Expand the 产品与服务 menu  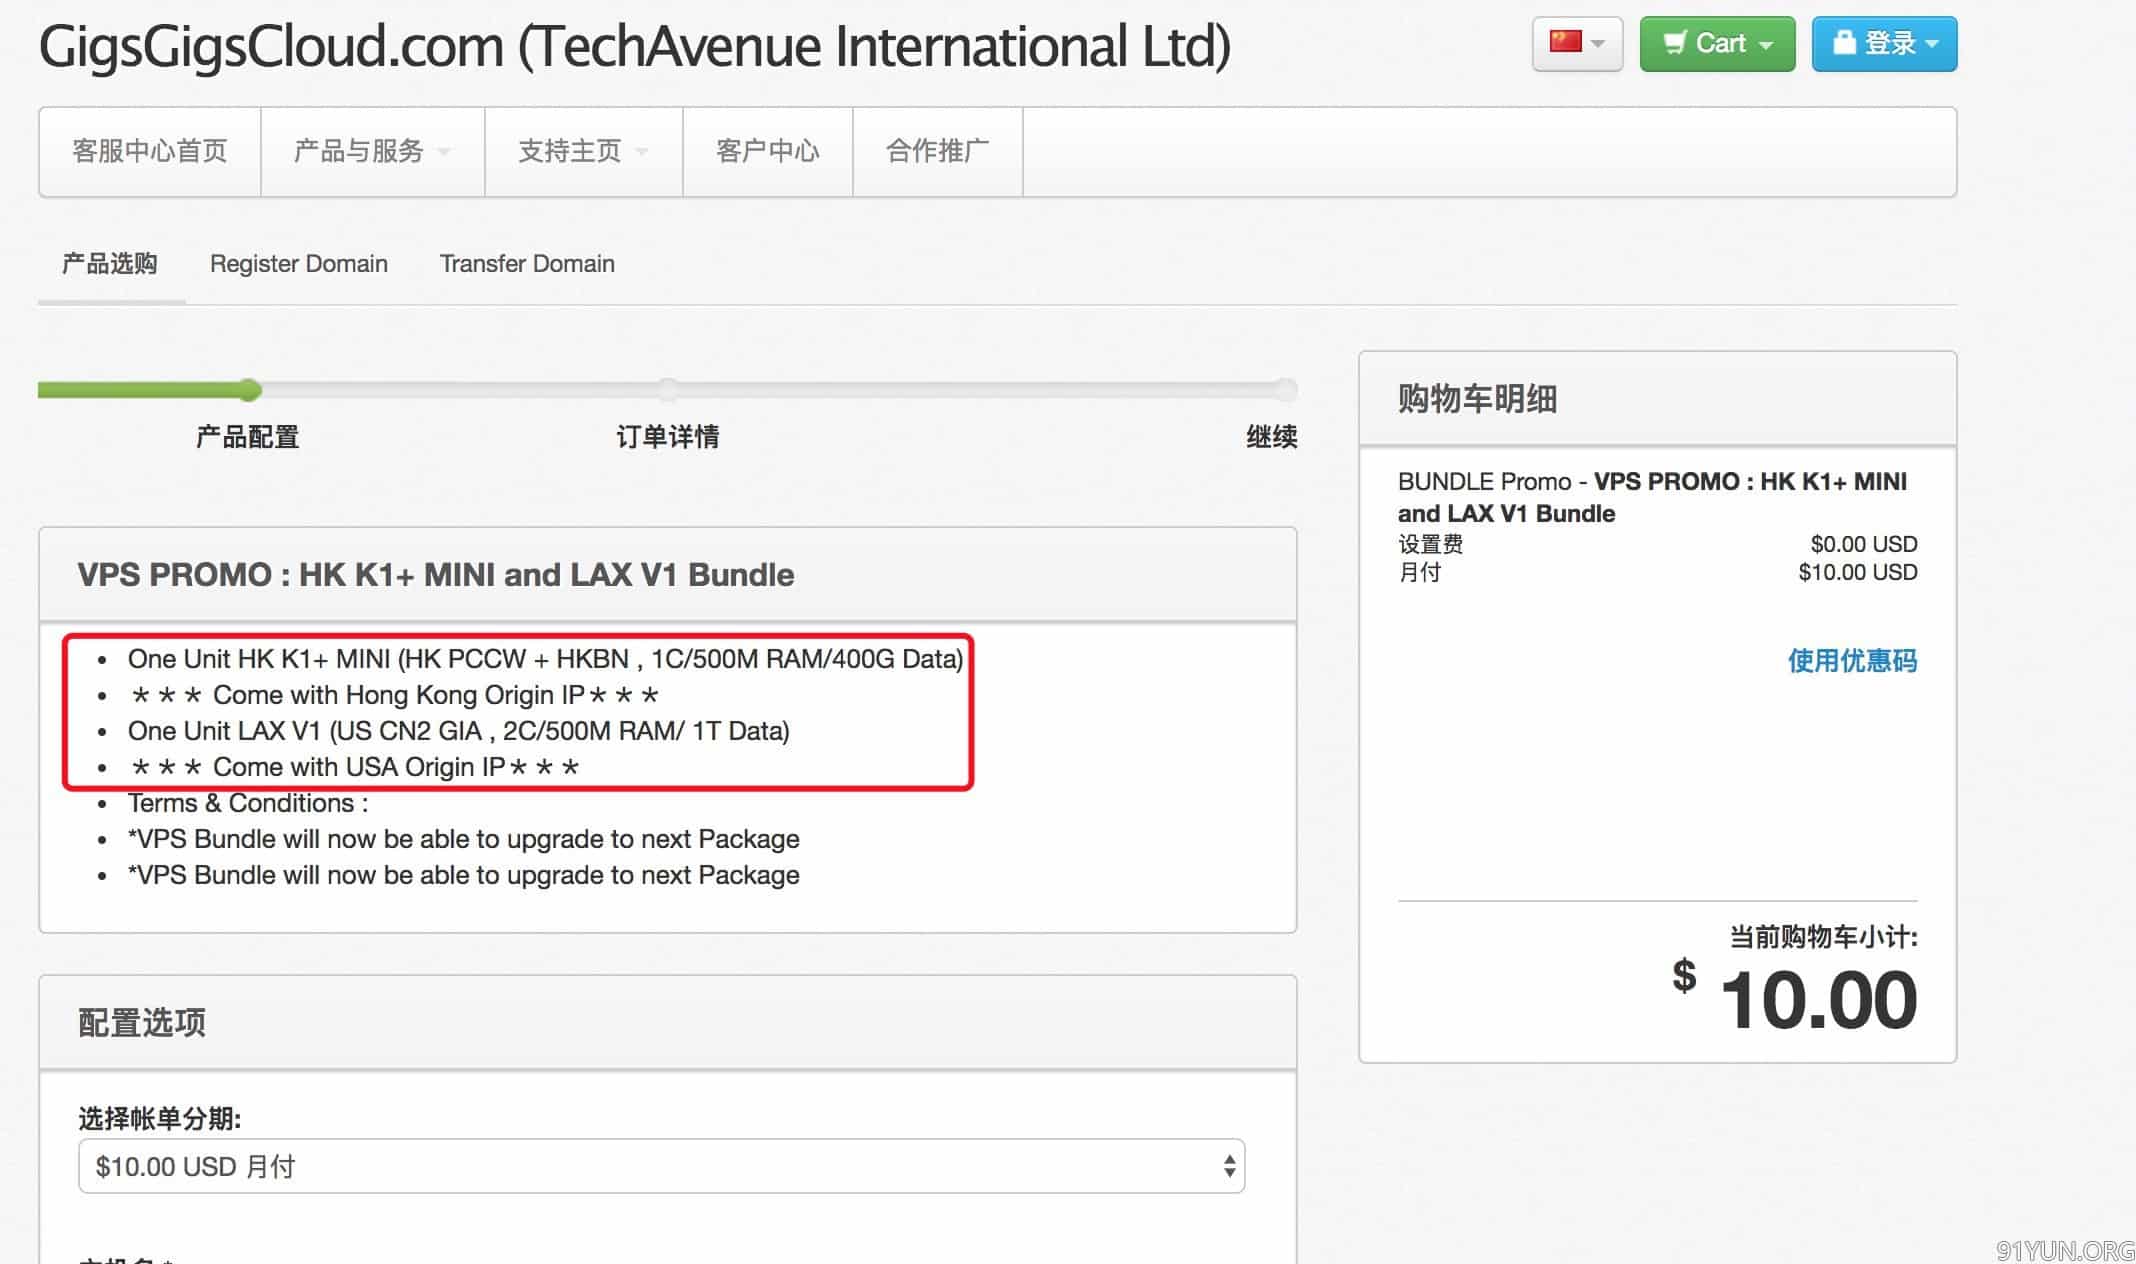373,151
